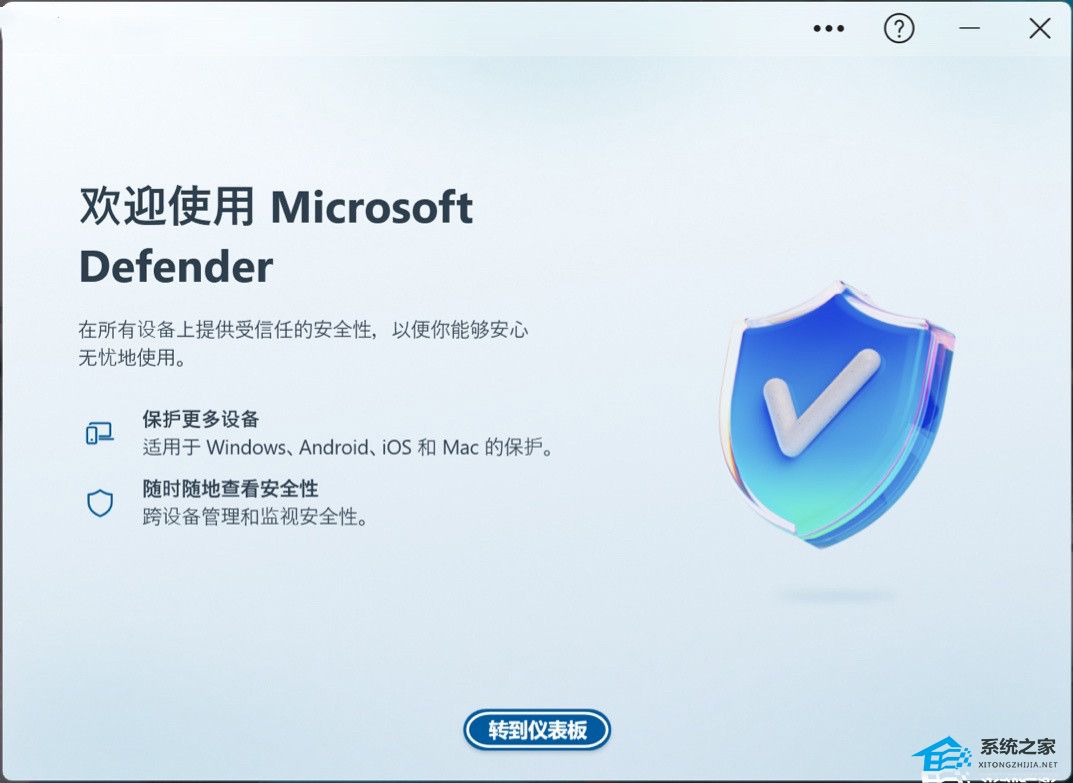Click the question mark help icon

899,29
